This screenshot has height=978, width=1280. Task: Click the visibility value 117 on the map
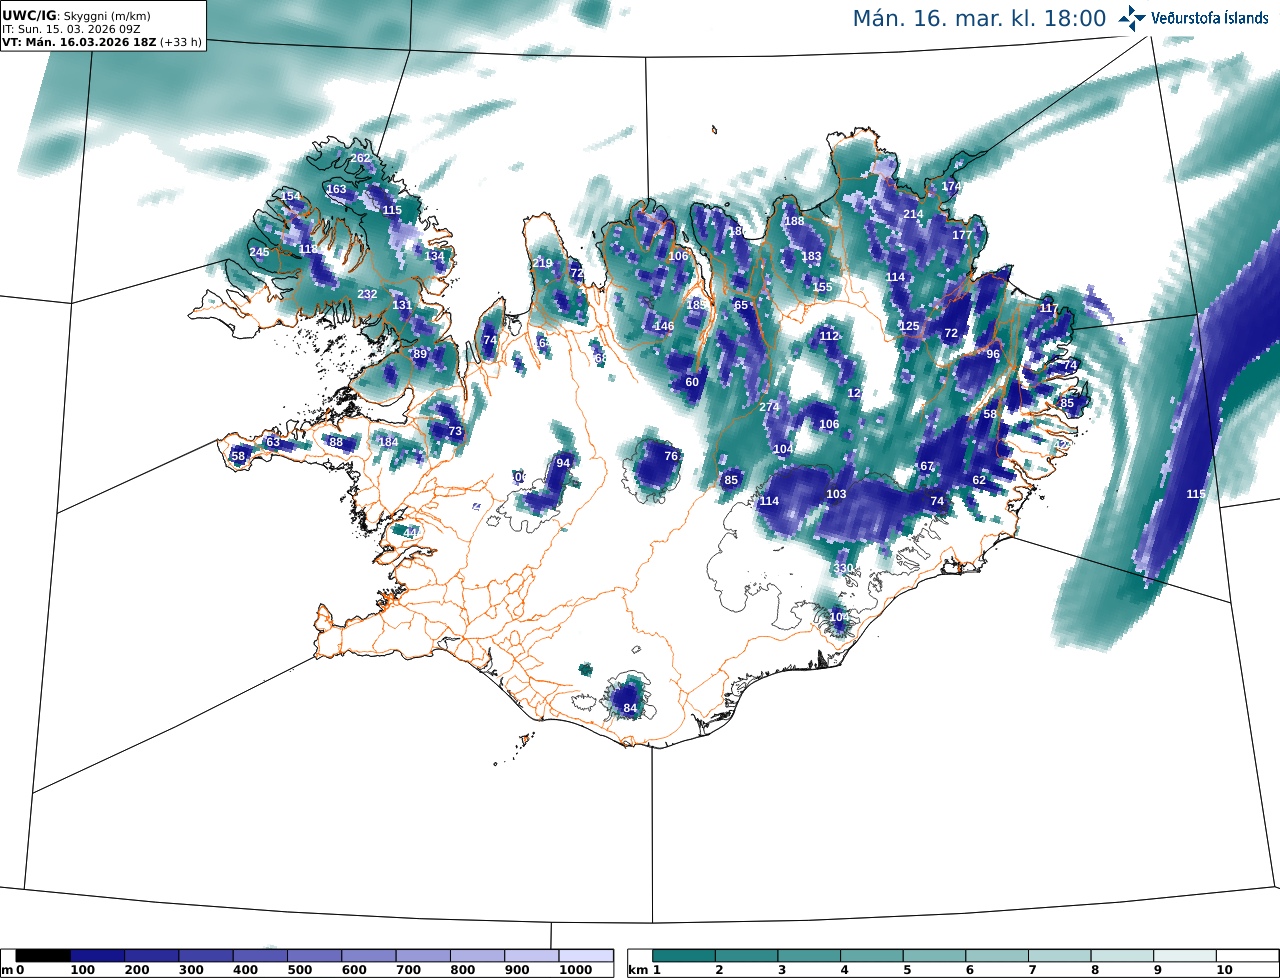click(1048, 308)
